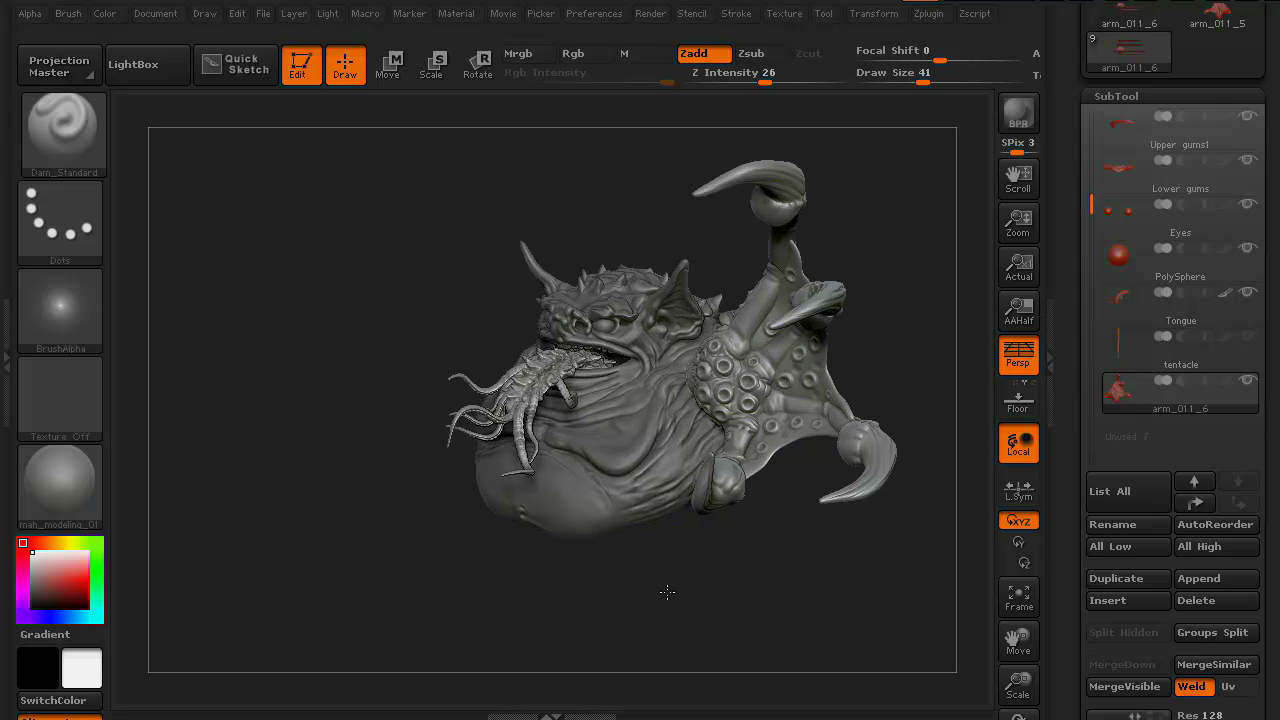Click the right-shelf Move view icon

(x=1018, y=641)
